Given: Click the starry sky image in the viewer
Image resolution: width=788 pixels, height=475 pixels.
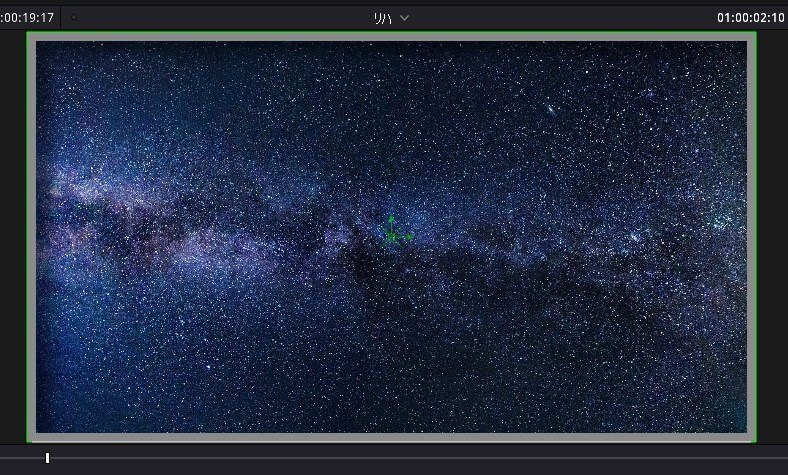Looking at the screenshot, I should click(x=391, y=237).
